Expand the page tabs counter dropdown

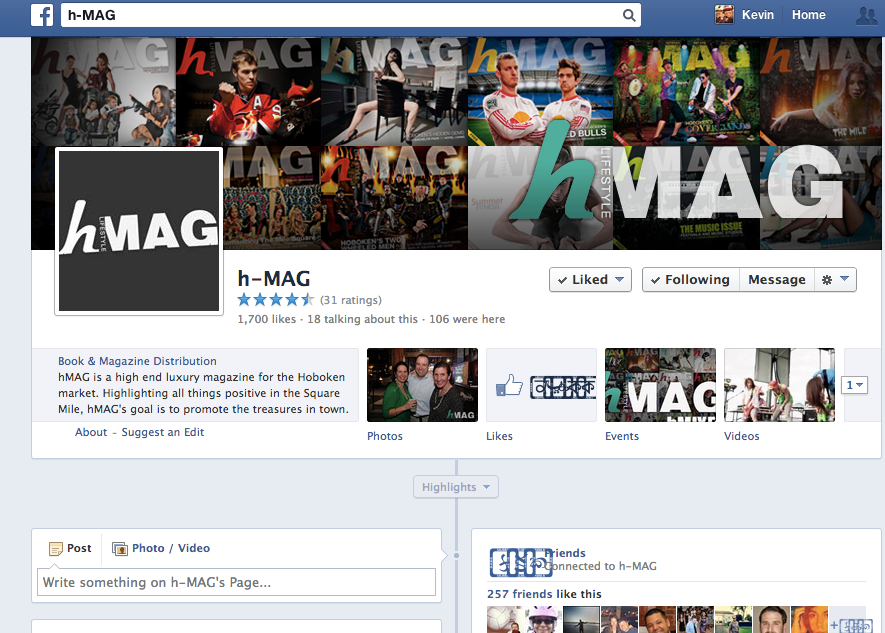854,385
